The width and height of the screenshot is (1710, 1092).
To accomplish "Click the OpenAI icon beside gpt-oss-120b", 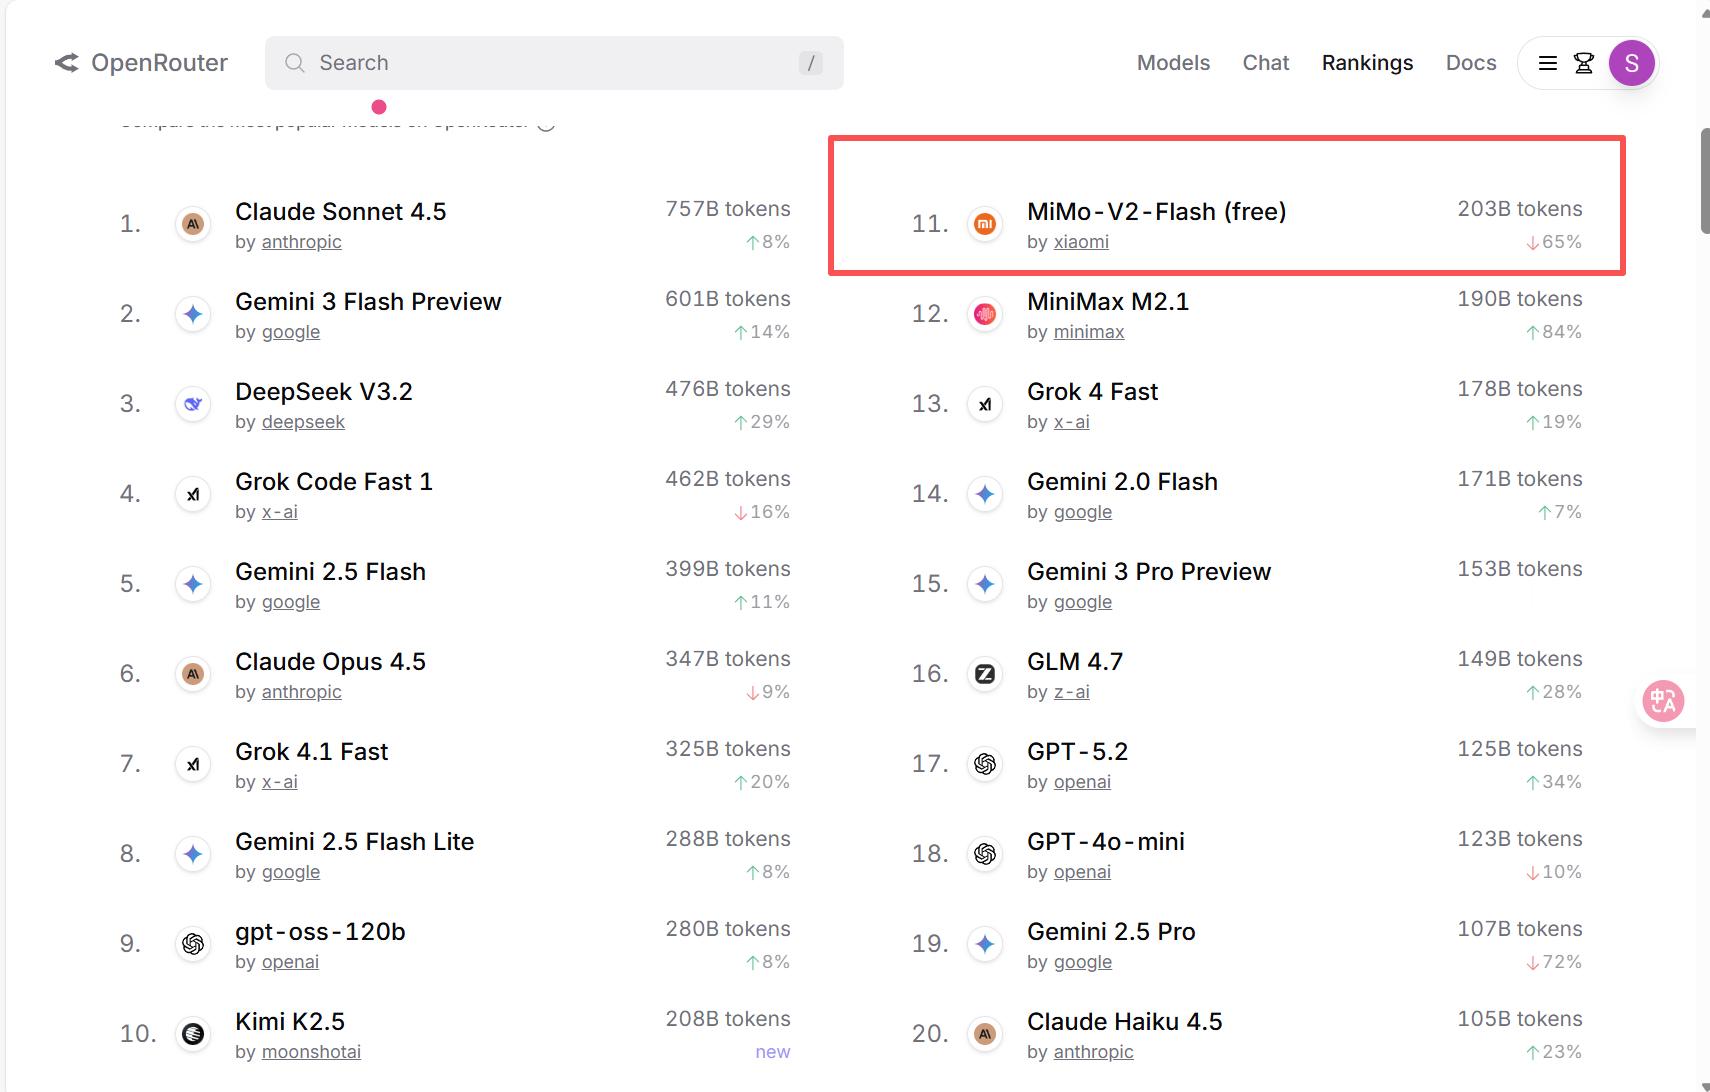I will coord(193,944).
